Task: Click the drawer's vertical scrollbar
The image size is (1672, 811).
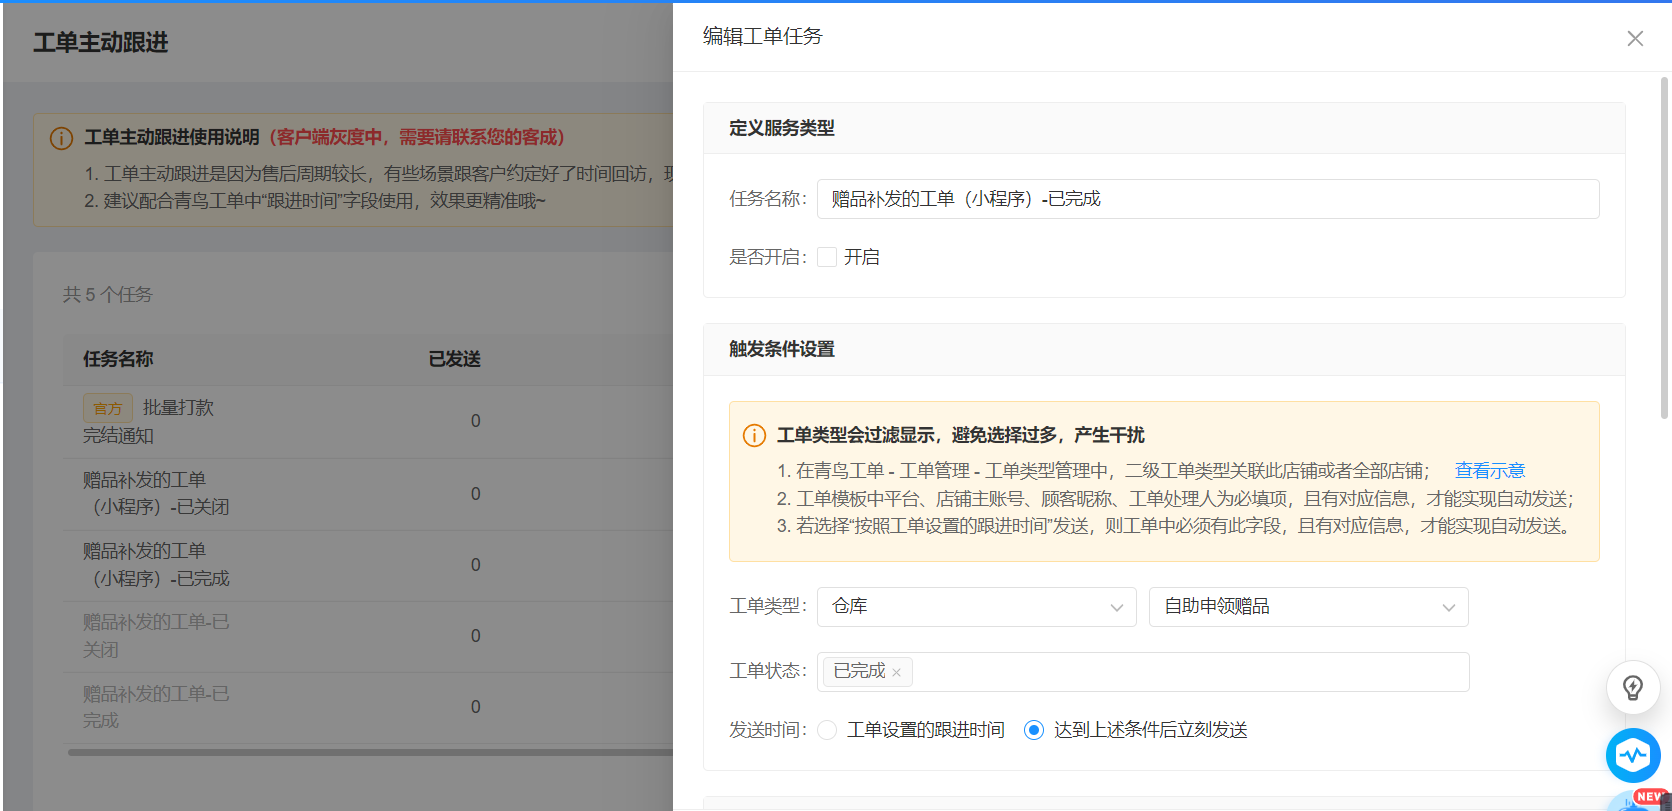Action: click(x=1664, y=248)
